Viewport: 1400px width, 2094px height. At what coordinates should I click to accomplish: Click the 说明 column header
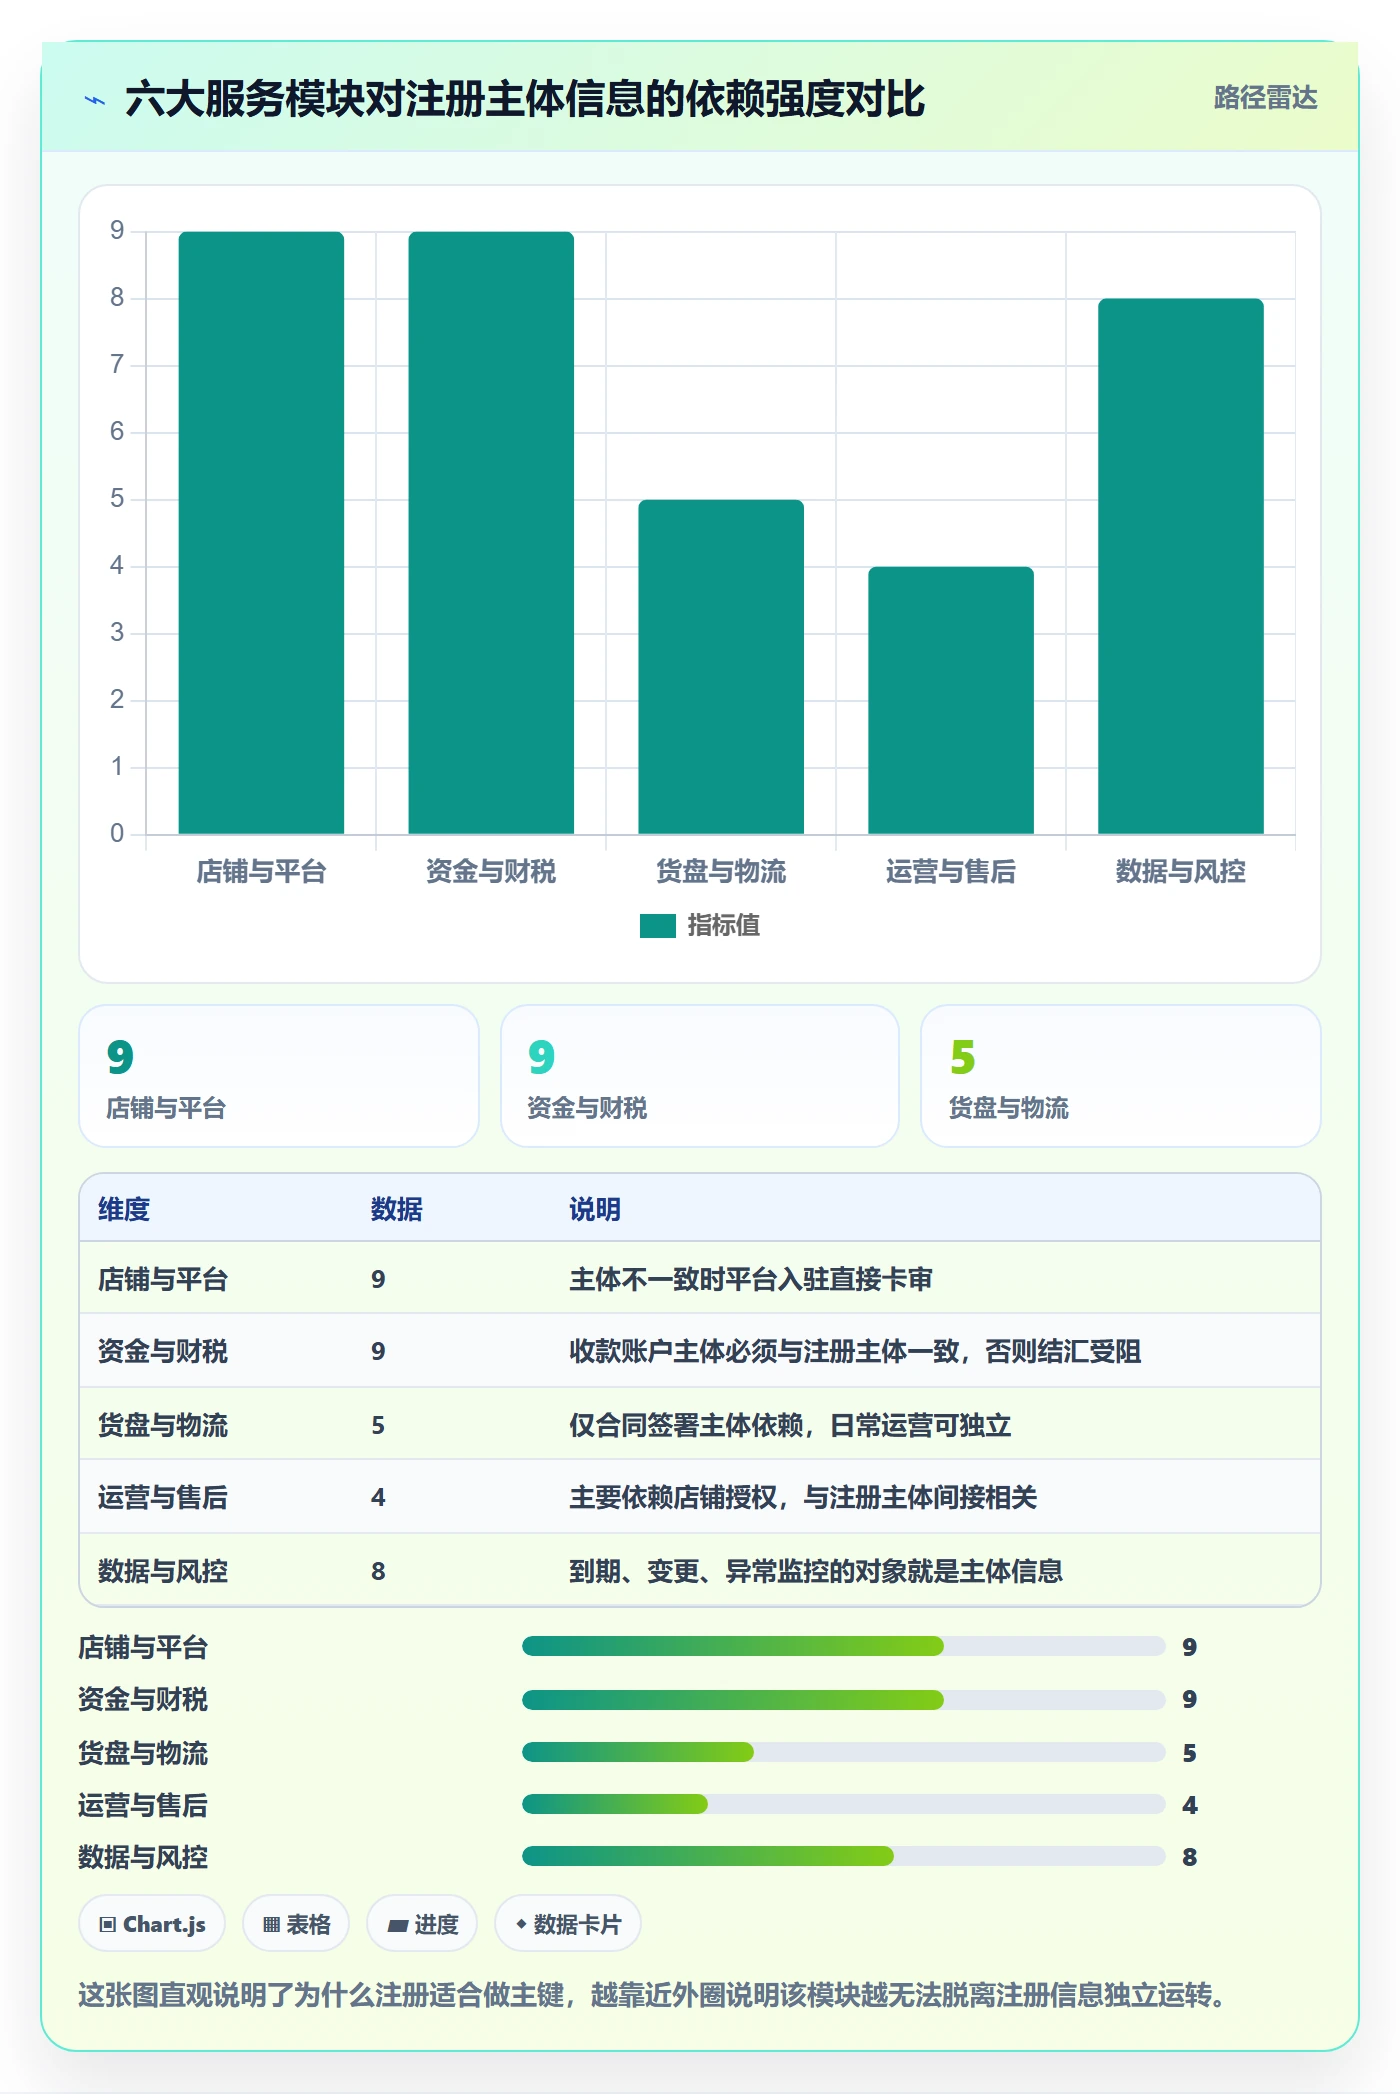(x=595, y=1209)
